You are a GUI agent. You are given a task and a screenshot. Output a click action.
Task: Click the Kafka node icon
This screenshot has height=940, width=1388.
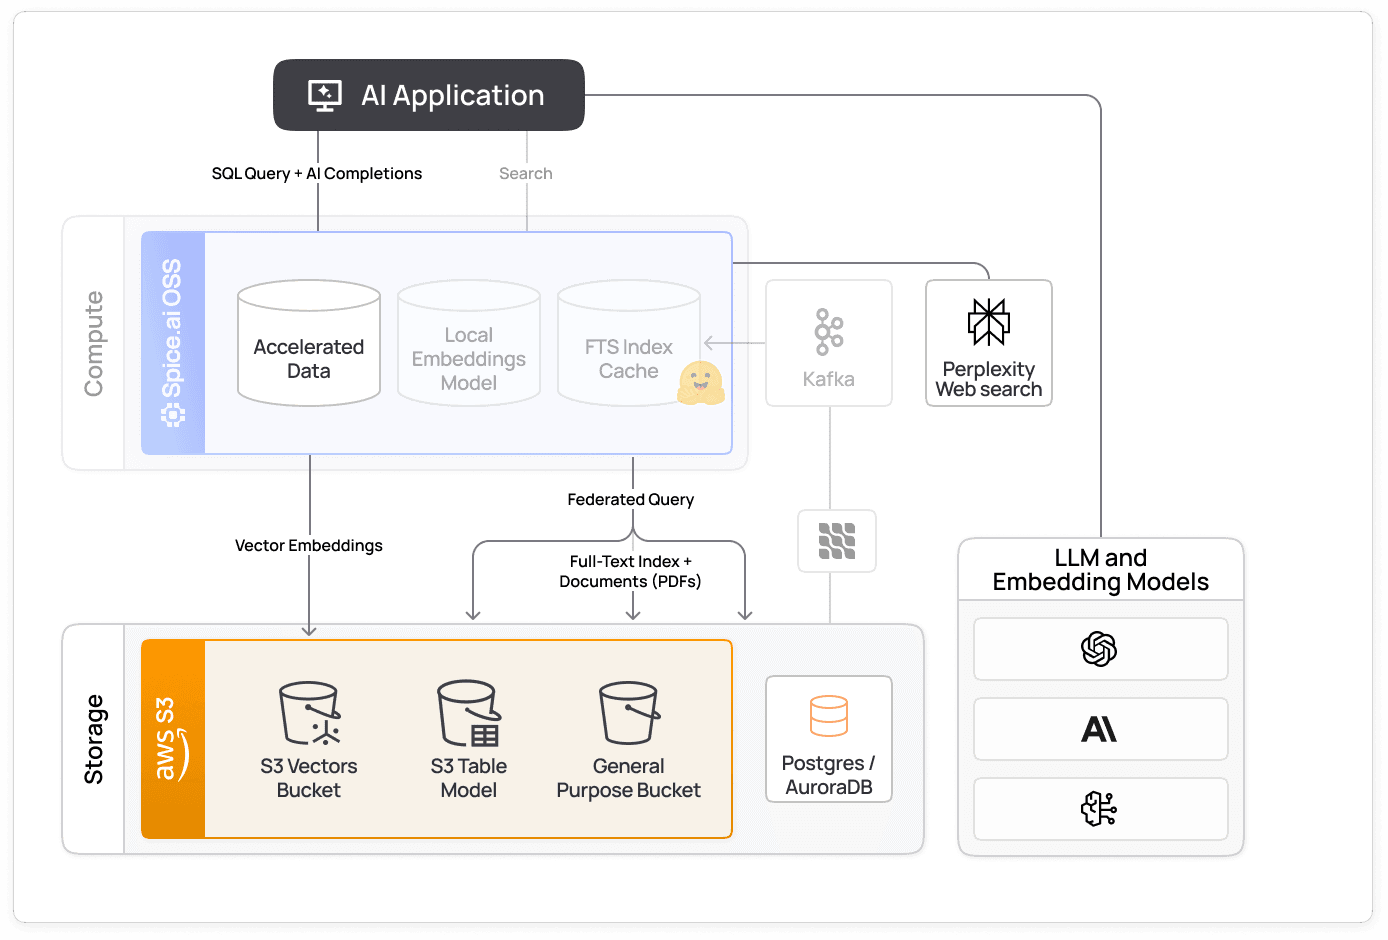pos(828,333)
